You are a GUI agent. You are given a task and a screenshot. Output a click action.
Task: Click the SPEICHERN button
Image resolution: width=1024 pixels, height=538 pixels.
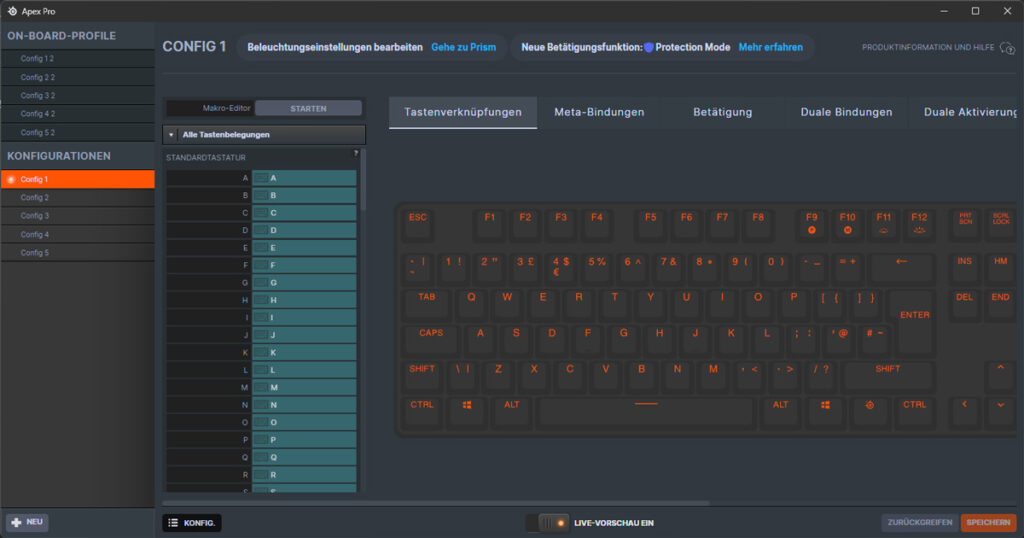(x=988, y=522)
